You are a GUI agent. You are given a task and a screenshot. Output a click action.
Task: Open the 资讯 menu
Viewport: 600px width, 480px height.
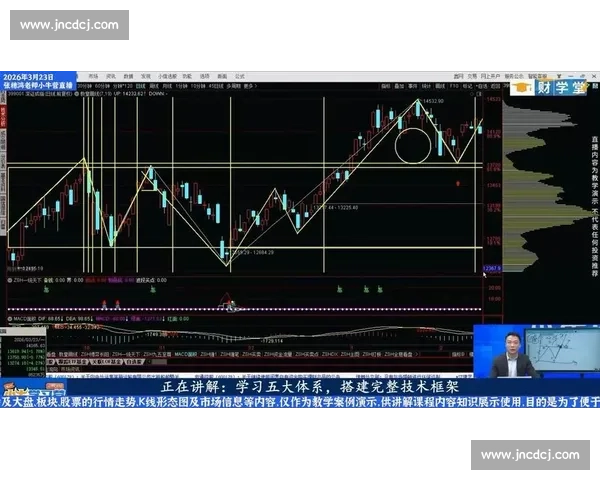(111, 77)
